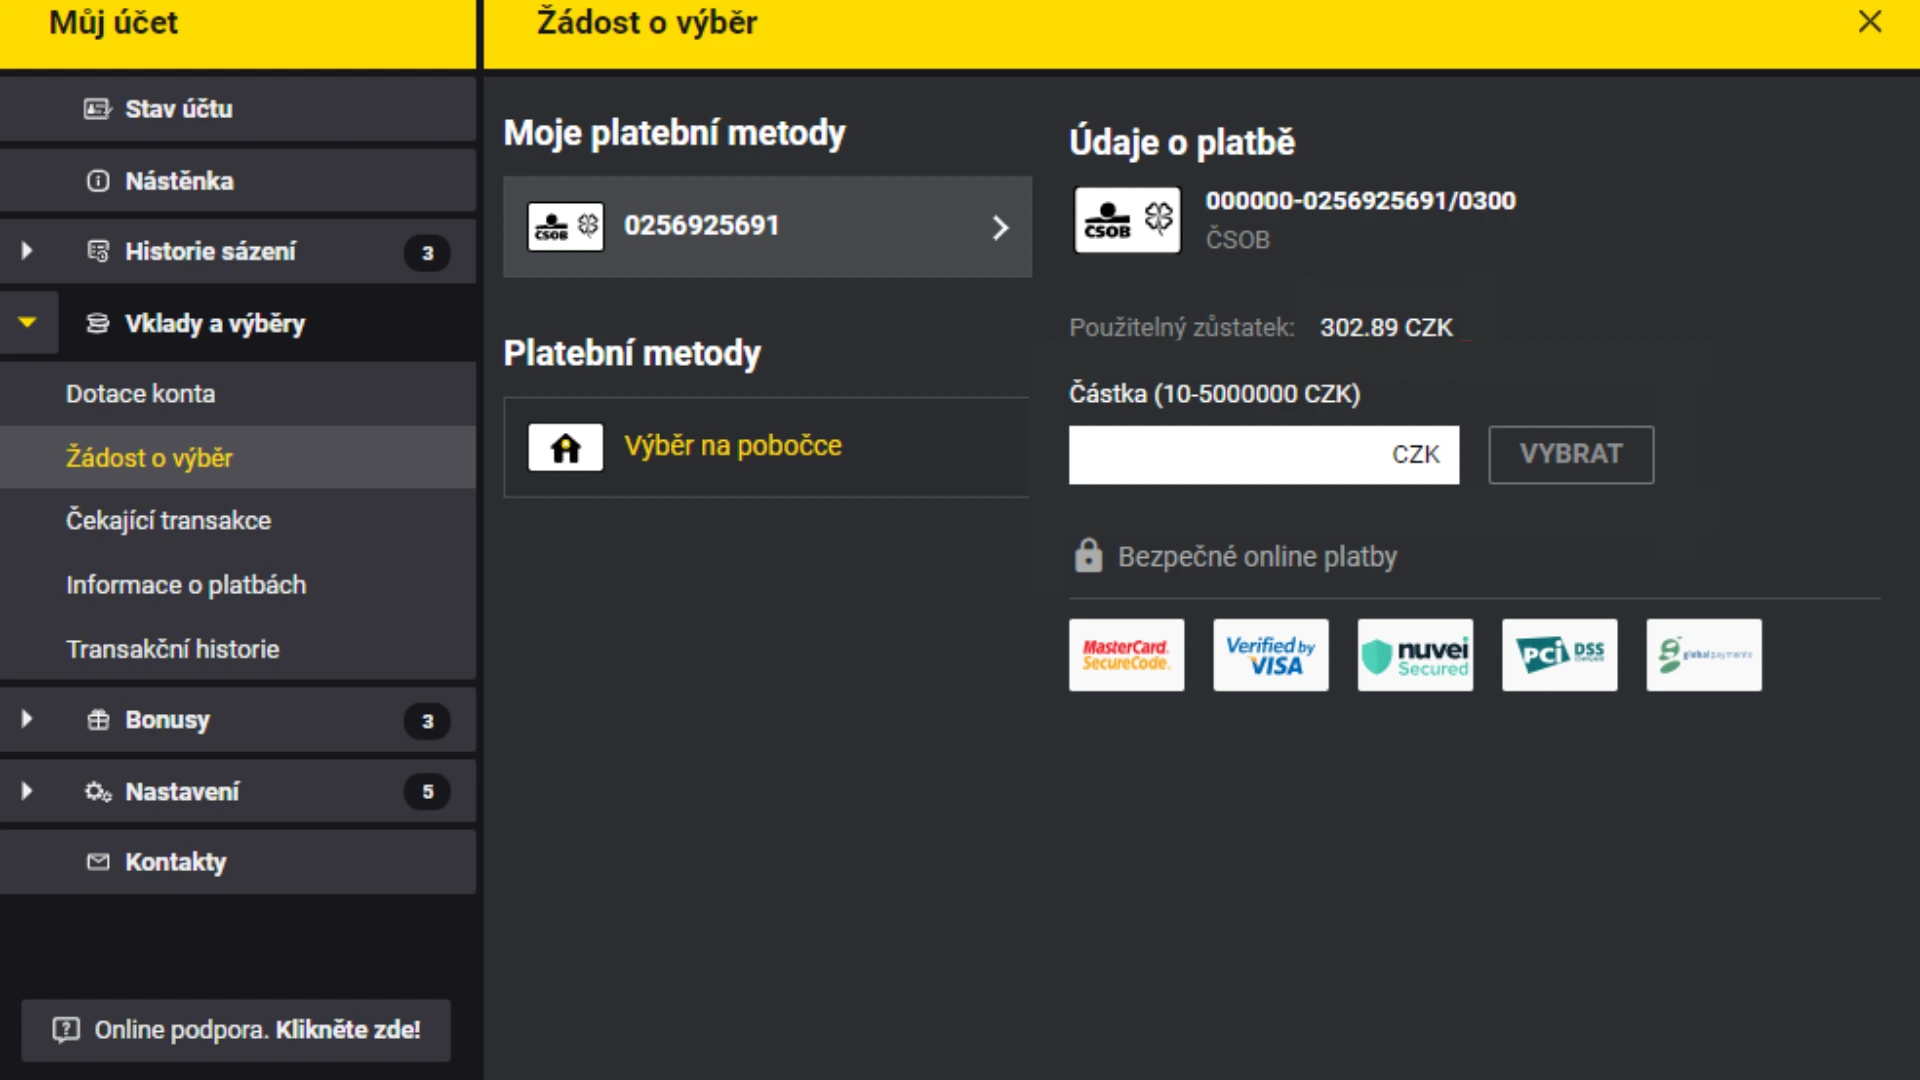
Task: Expand the Bonusy submenu arrow
Action: [27, 720]
